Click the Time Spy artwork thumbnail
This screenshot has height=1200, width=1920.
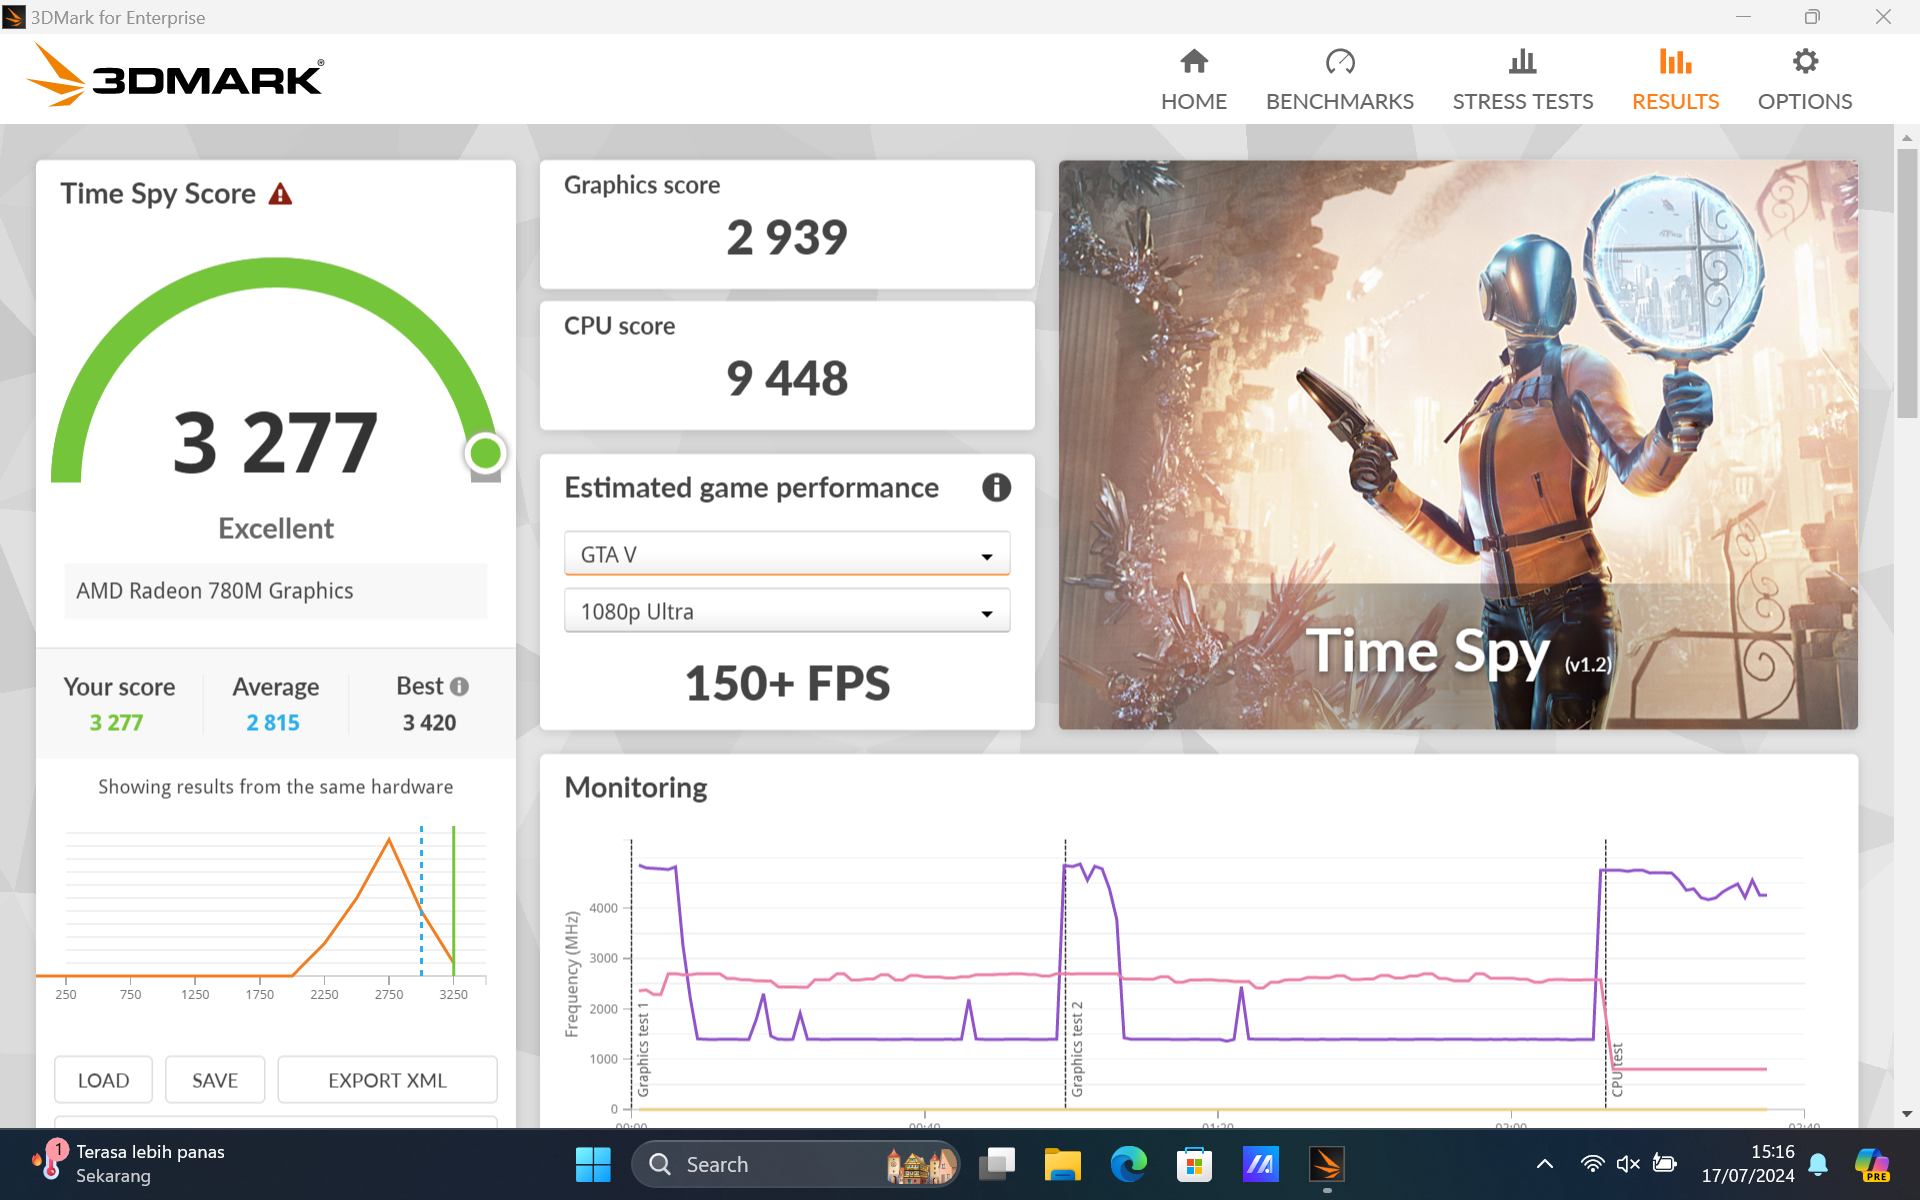pyautogui.click(x=1457, y=444)
